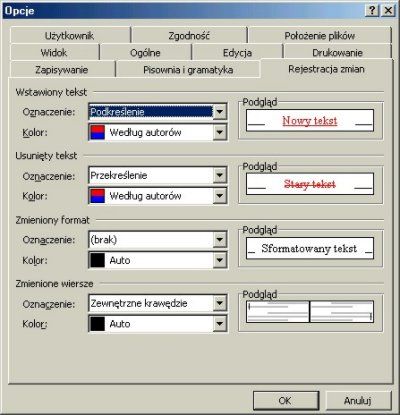Go to the Ogólne tab
The image size is (400, 415).
[x=145, y=52]
